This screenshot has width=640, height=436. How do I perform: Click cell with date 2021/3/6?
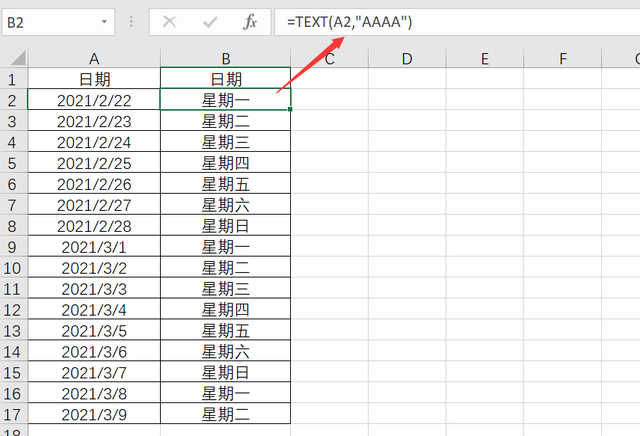[94, 351]
